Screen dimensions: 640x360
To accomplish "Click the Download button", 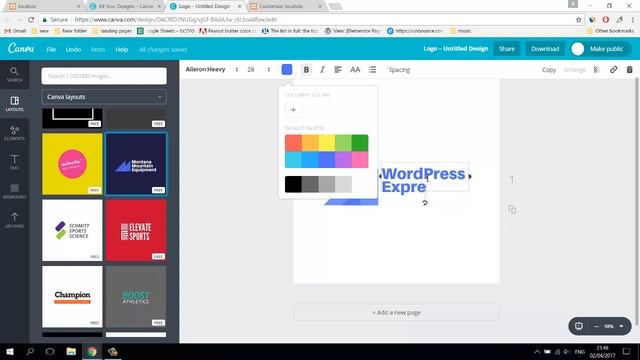I will (x=545, y=49).
